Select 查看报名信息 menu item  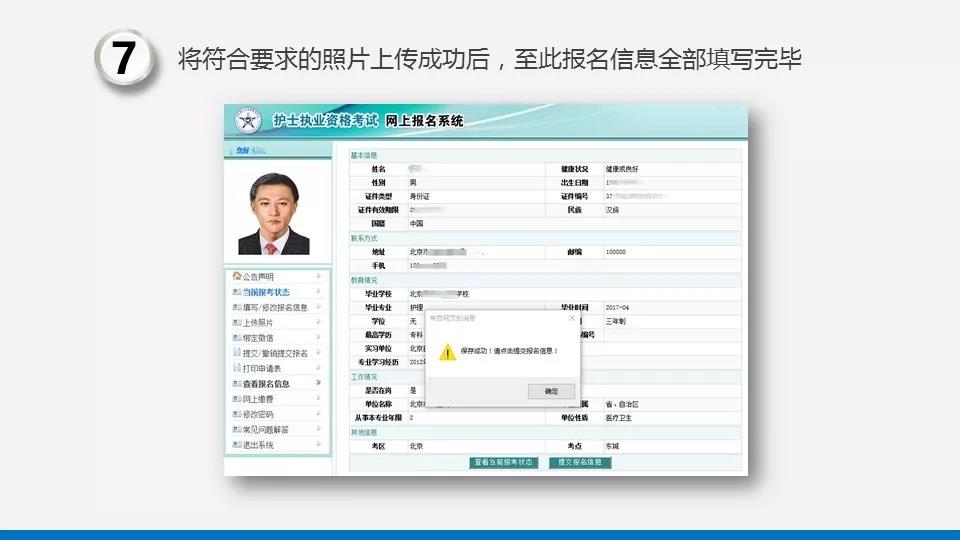(266, 383)
